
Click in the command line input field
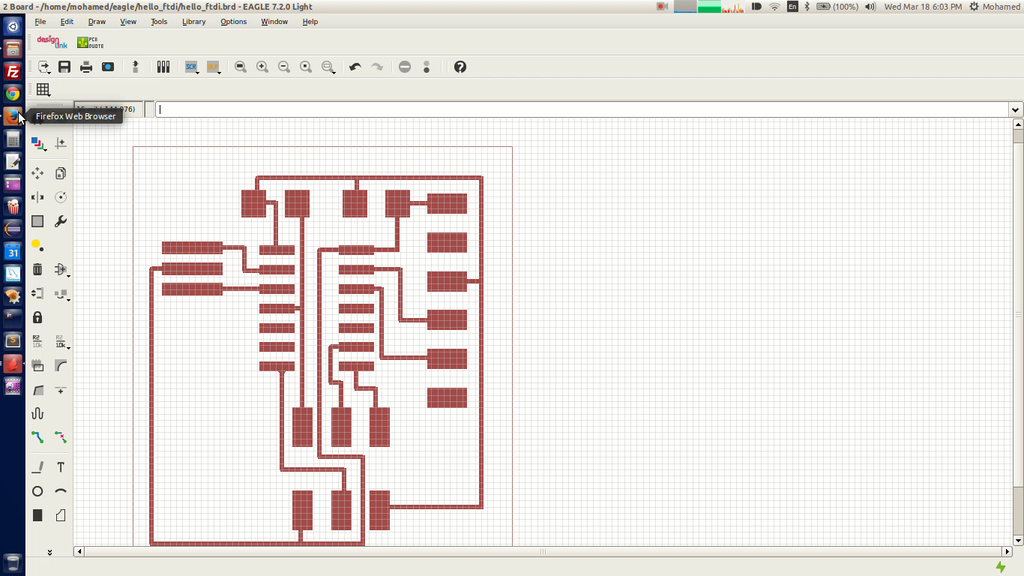581,110
